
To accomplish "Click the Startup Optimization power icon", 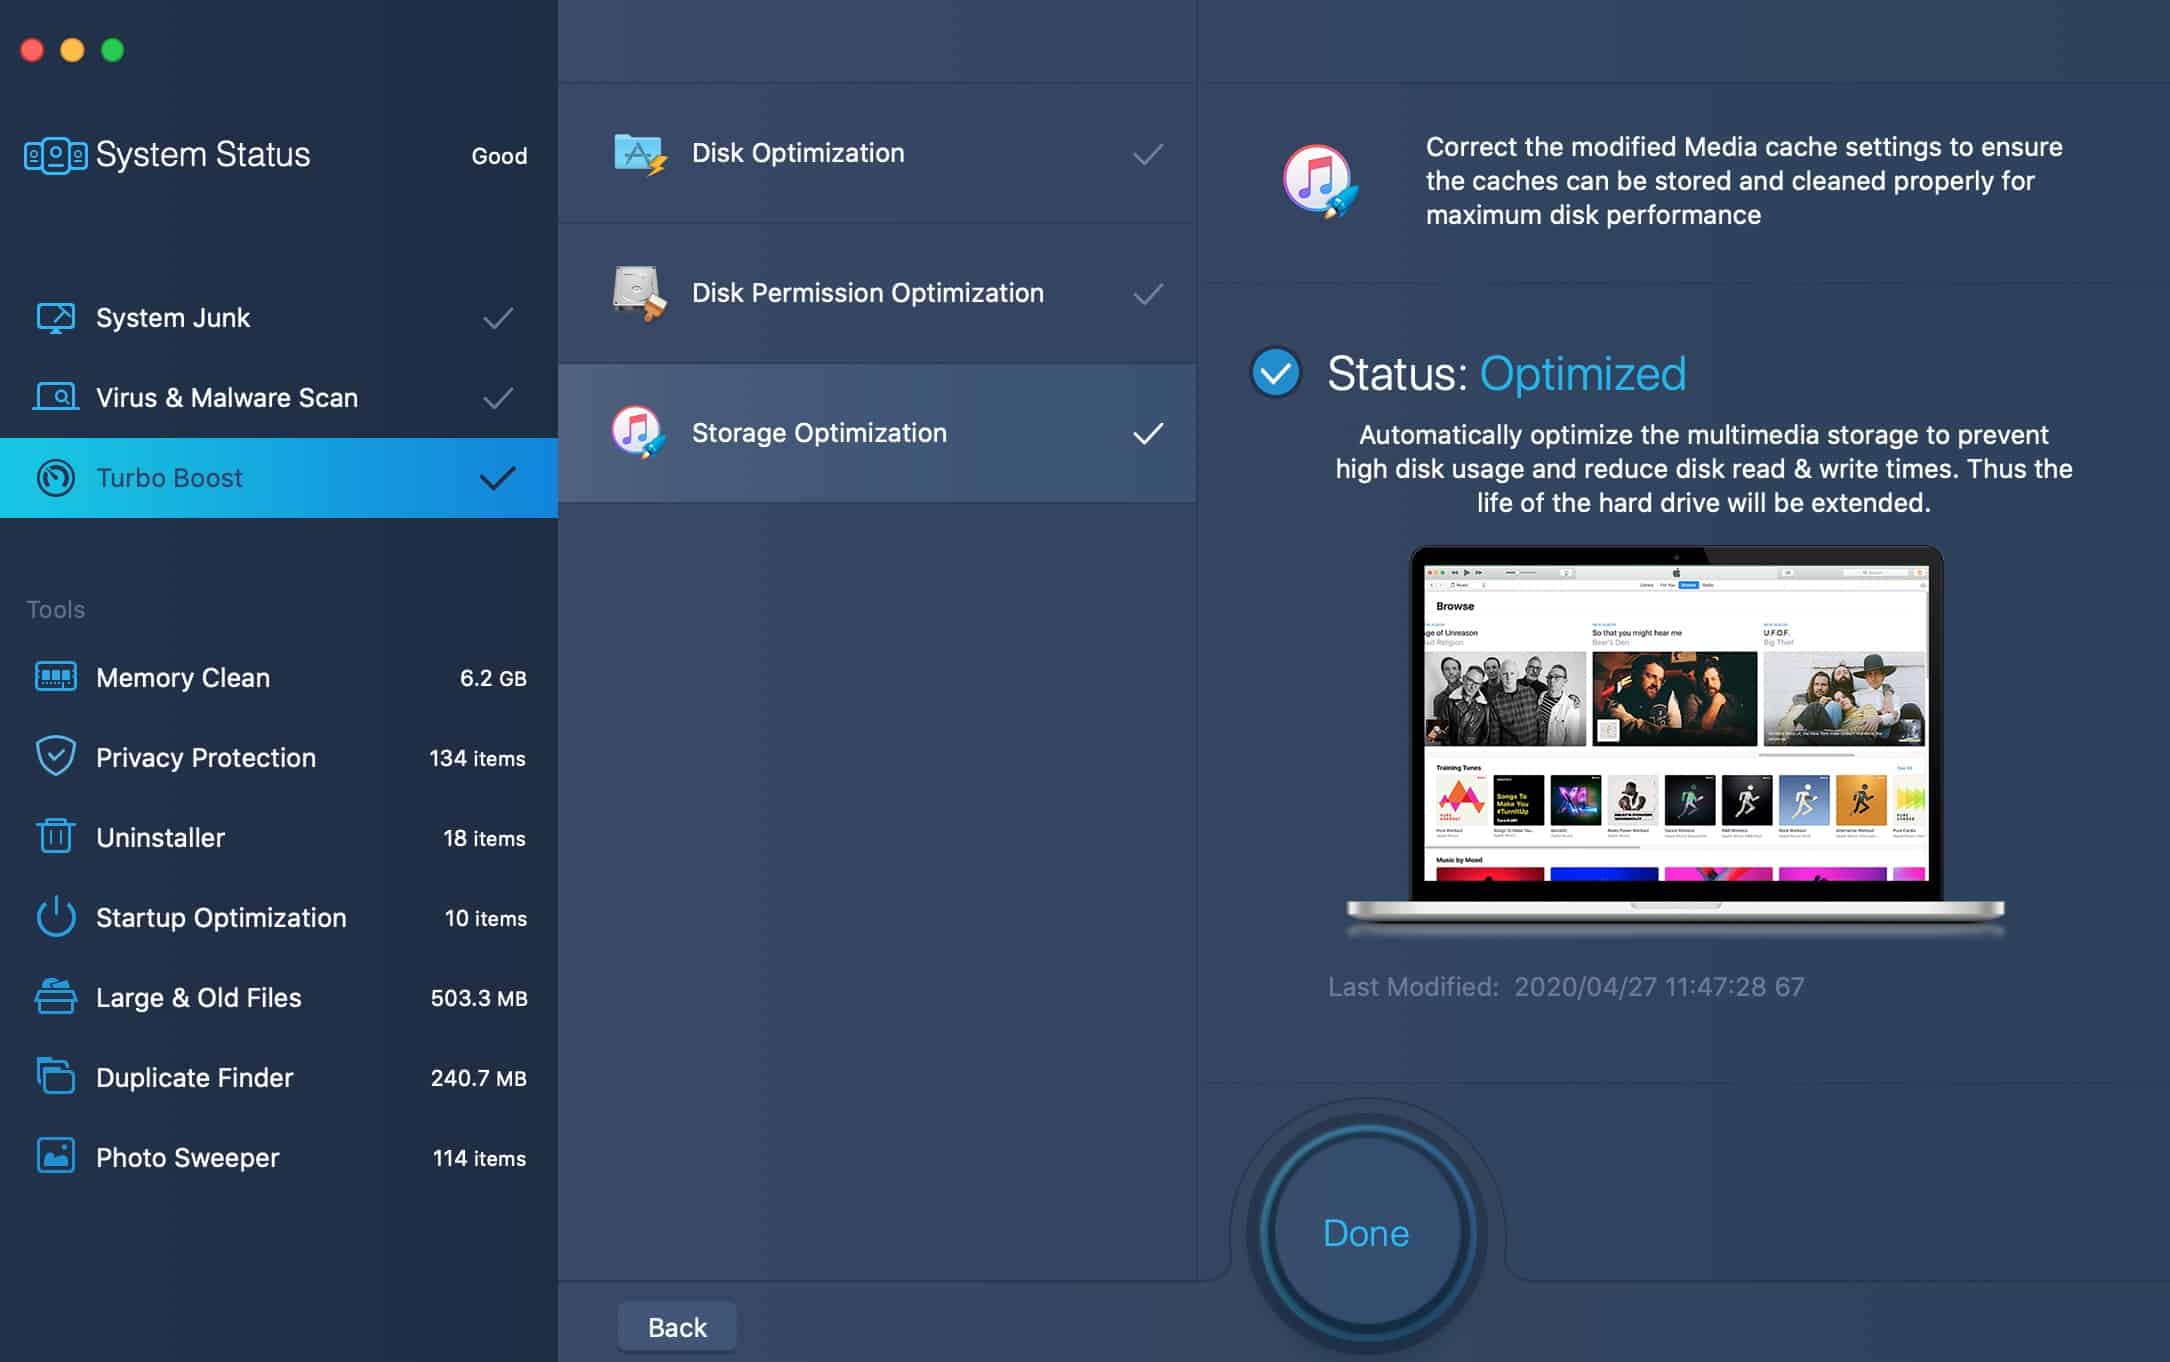I will (x=57, y=917).
